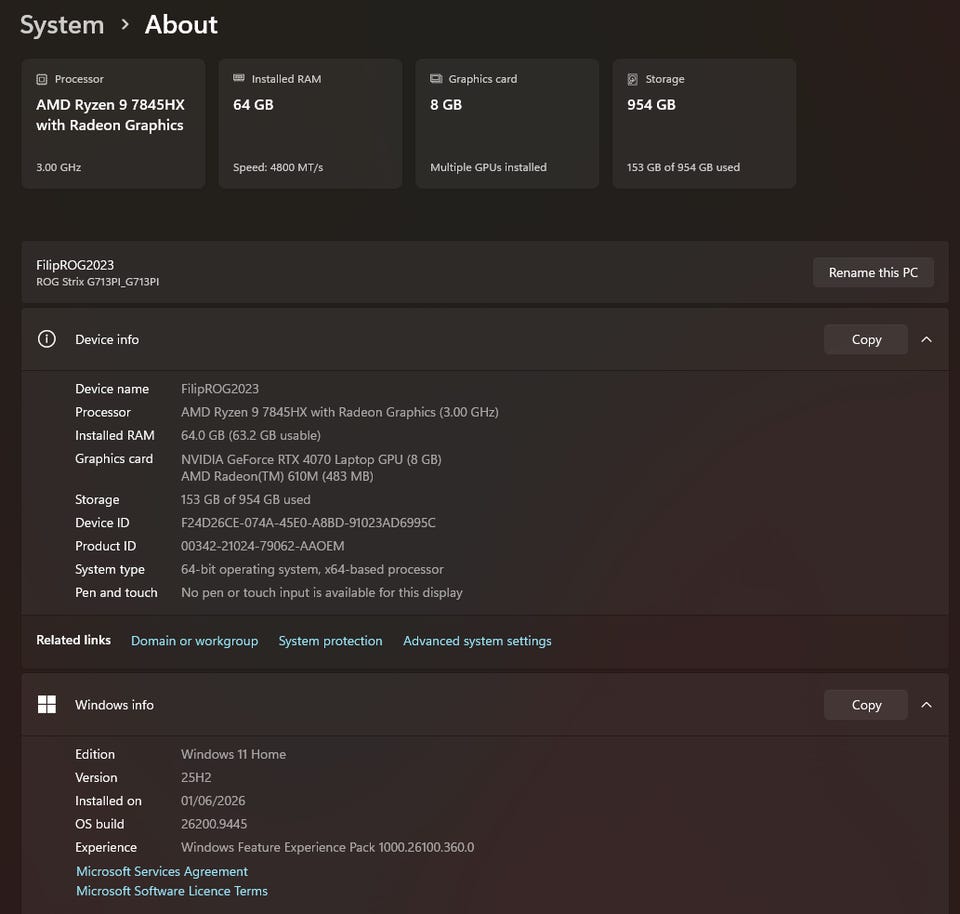The image size is (960, 914).
Task: Click the No pen or touch input text
Action: pos(321,593)
